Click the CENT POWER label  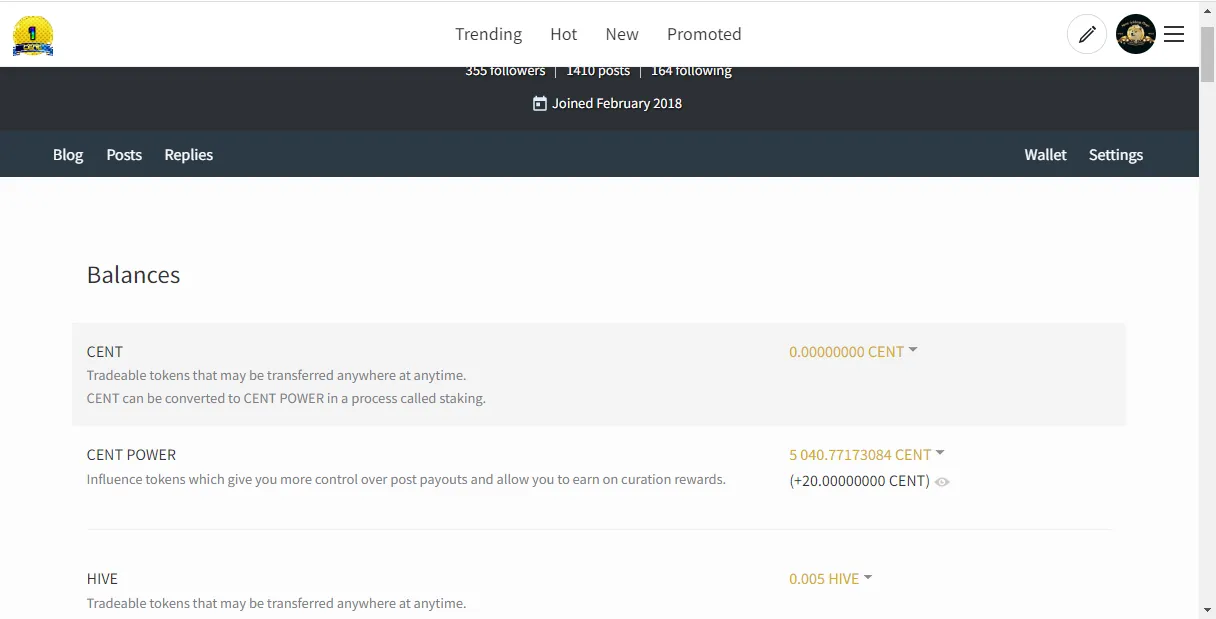tap(131, 454)
